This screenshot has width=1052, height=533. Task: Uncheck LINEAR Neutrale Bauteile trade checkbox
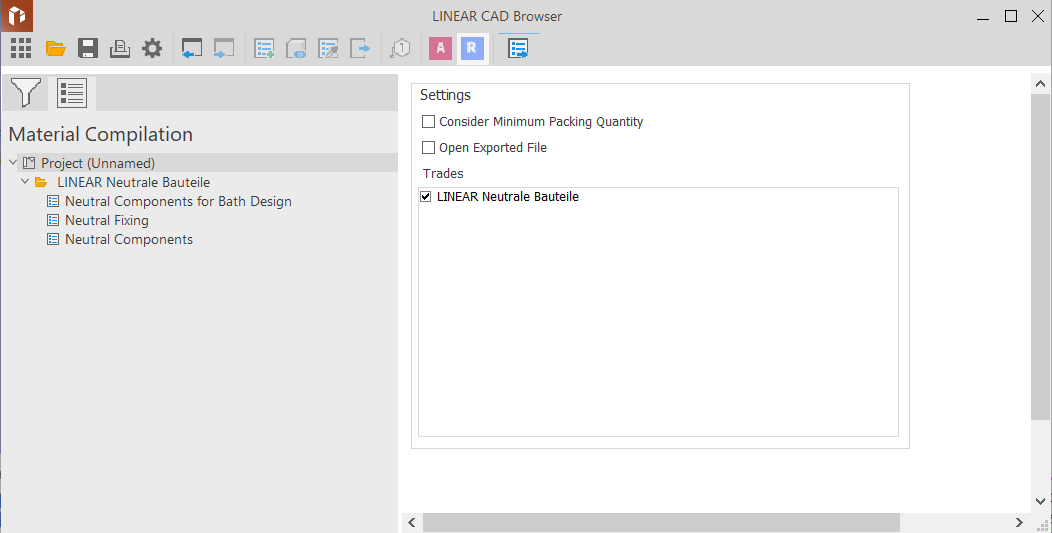coord(425,197)
